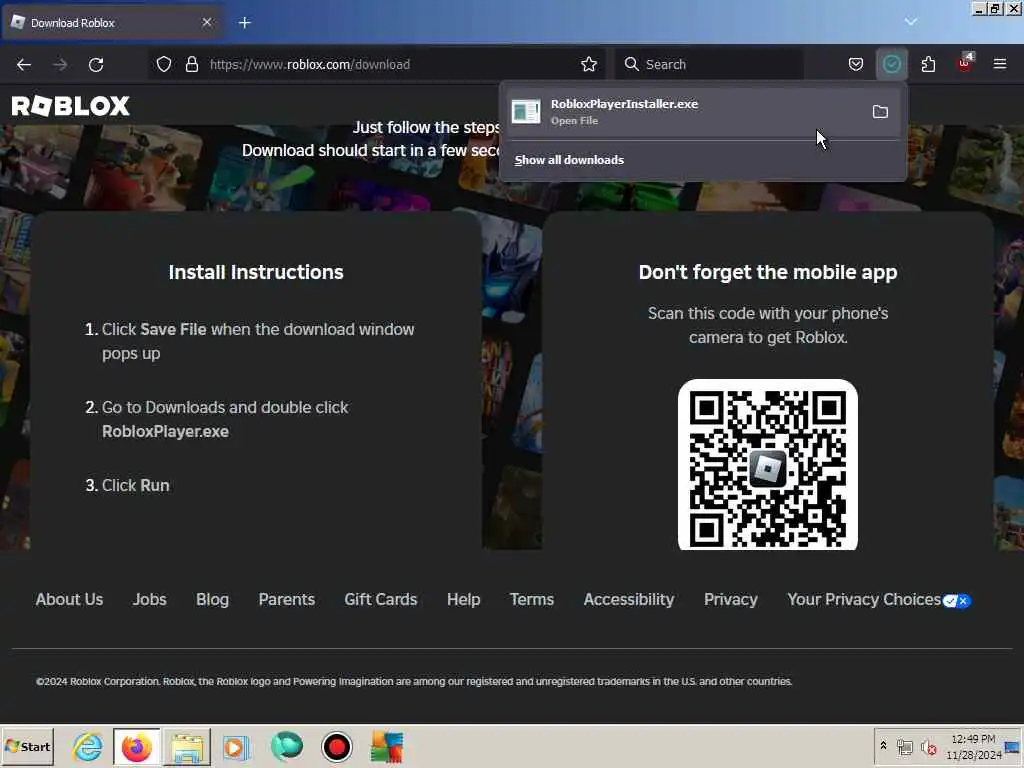Select the RobloxPlayer.exe instruction text
Image resolution: width=1024 pixels, height=768 pixels.
[x=165, y=432]
